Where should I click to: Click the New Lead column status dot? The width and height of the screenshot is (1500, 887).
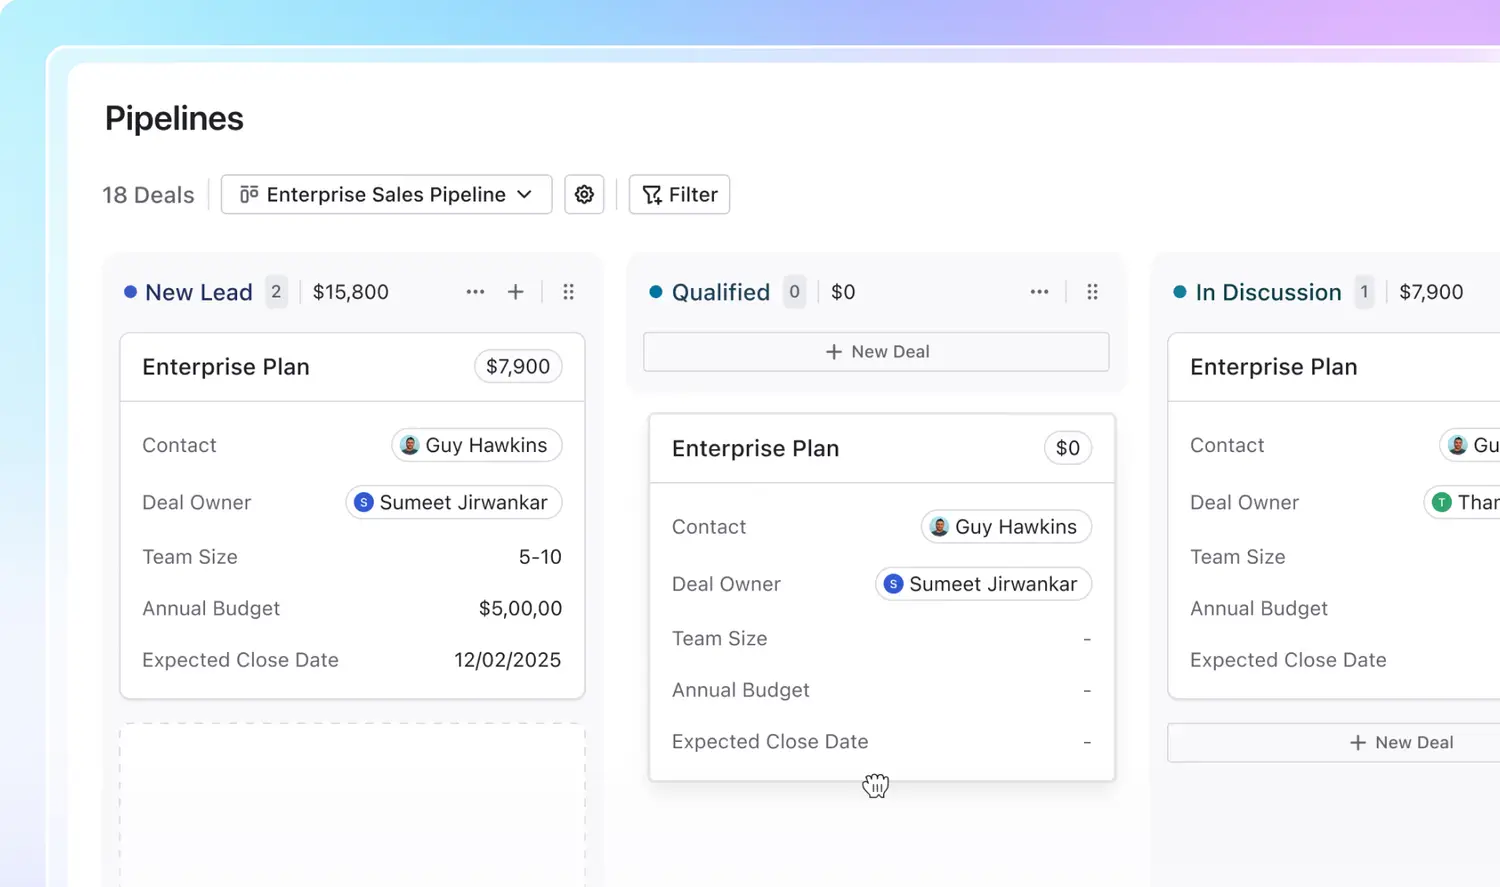[x=130, y=292]
